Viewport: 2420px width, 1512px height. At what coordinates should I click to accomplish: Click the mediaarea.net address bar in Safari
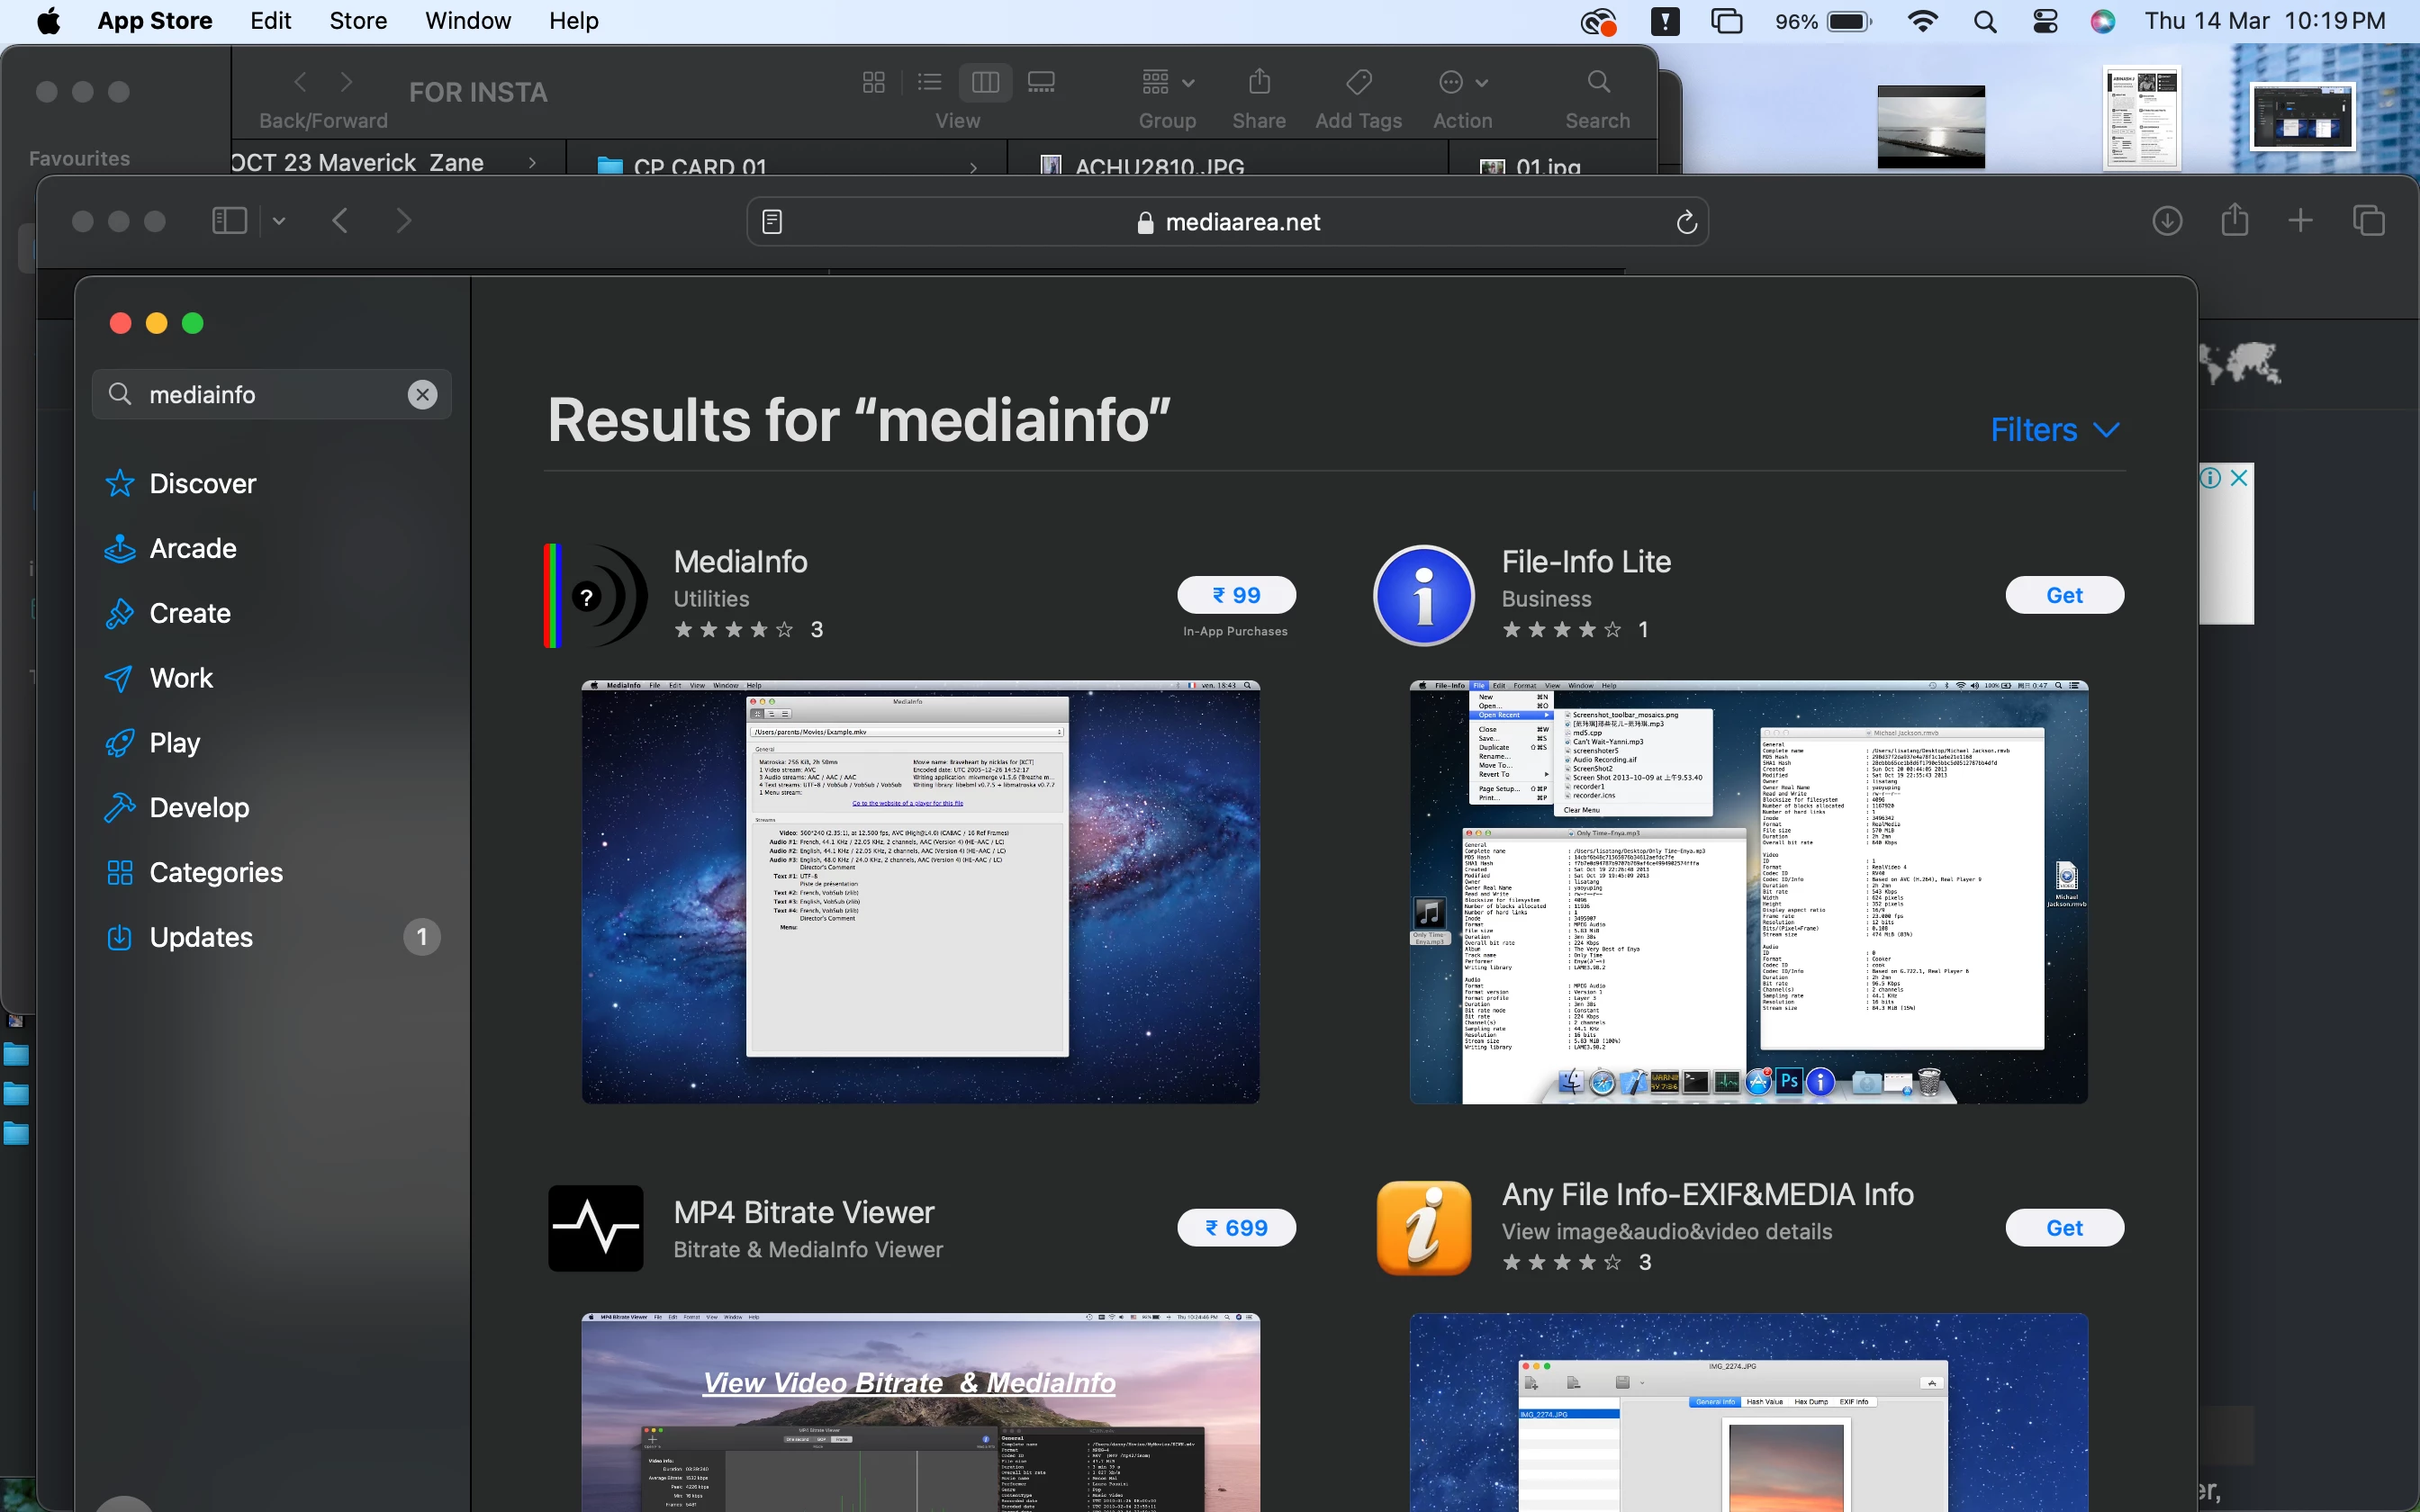click(x=1227, y=222)
